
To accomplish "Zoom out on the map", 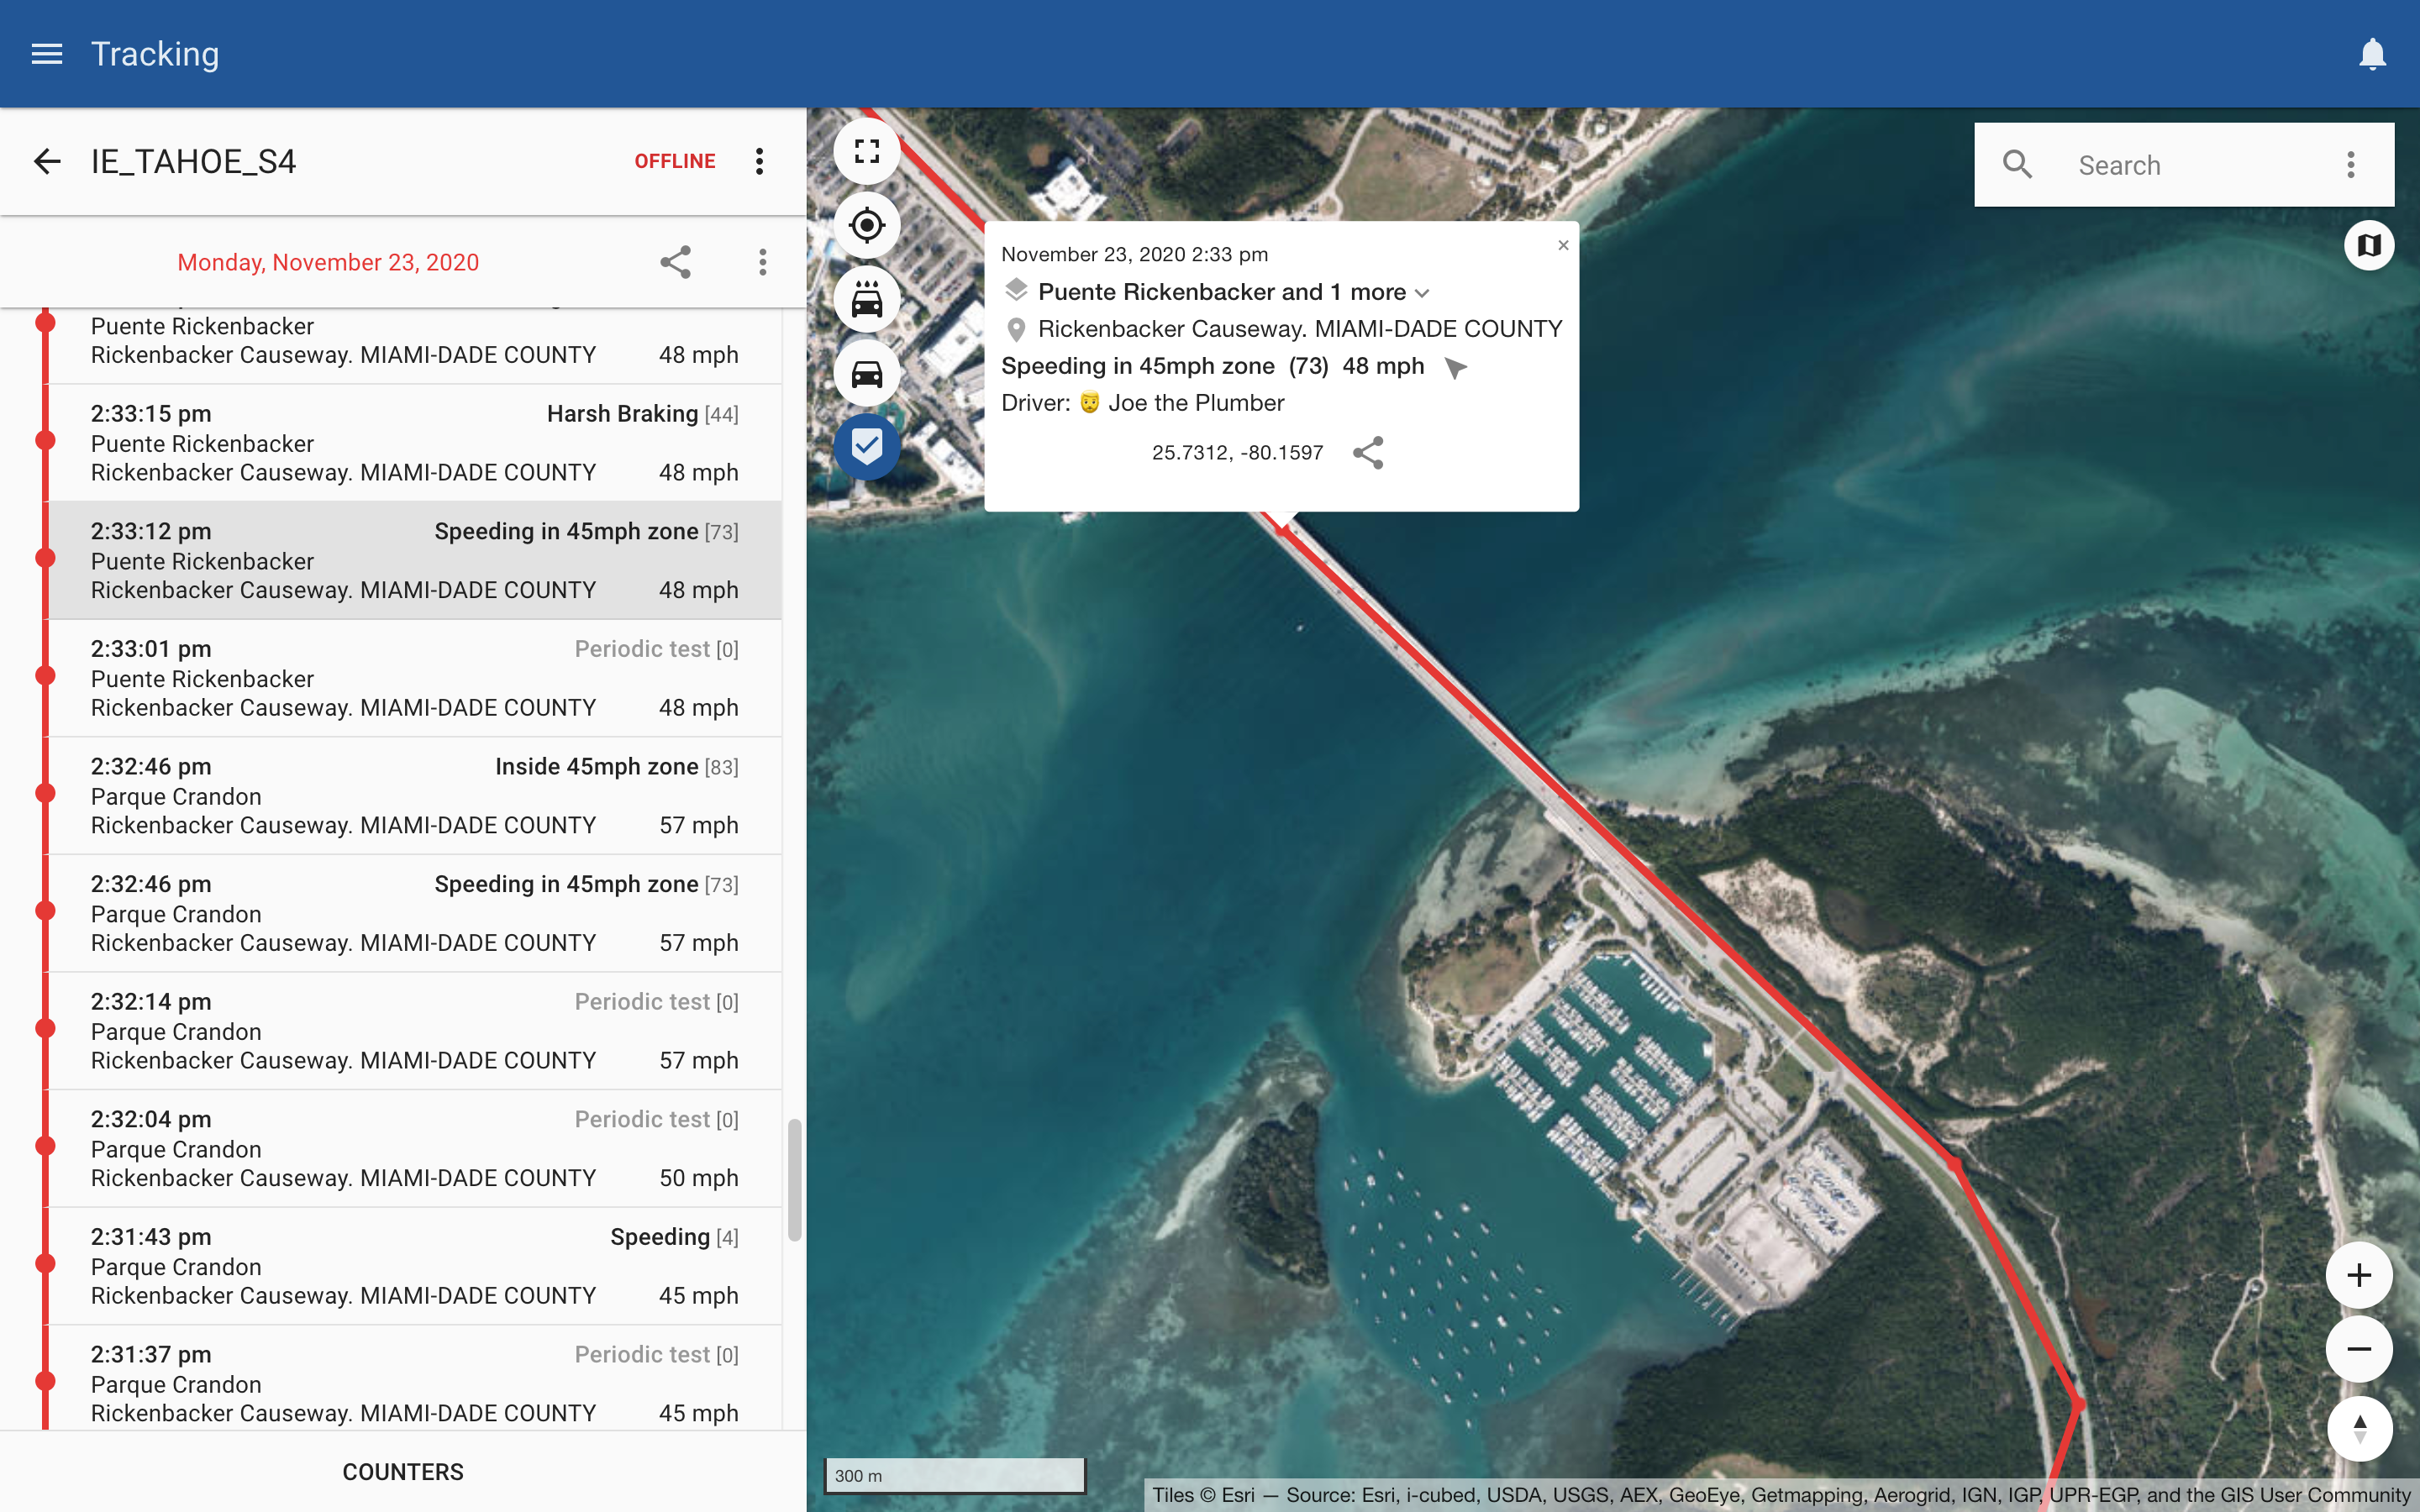I will click(x=2359, y=1349).
